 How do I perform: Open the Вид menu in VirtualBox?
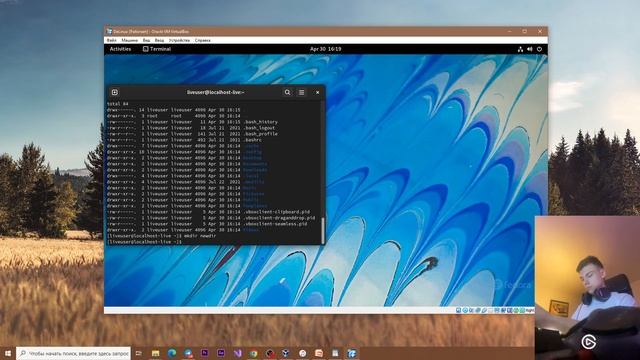click(x=146, y=40)
